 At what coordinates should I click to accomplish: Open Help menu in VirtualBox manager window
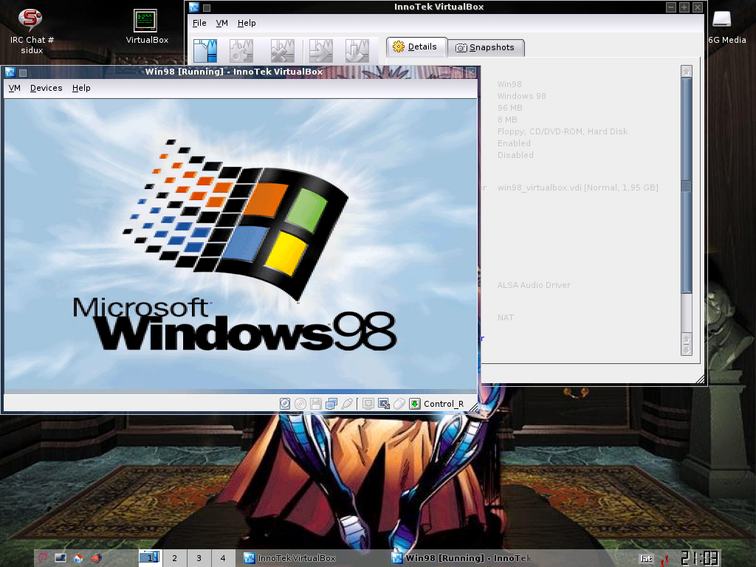(246, 23)
